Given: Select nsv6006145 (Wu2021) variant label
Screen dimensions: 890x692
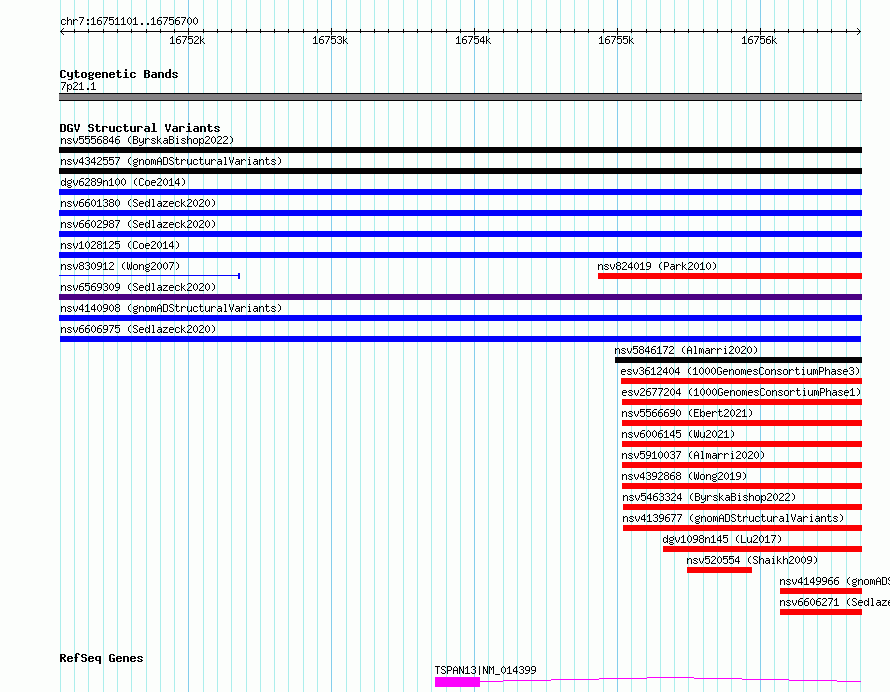Looking at the screenshot, I should [x=678, y=434].
